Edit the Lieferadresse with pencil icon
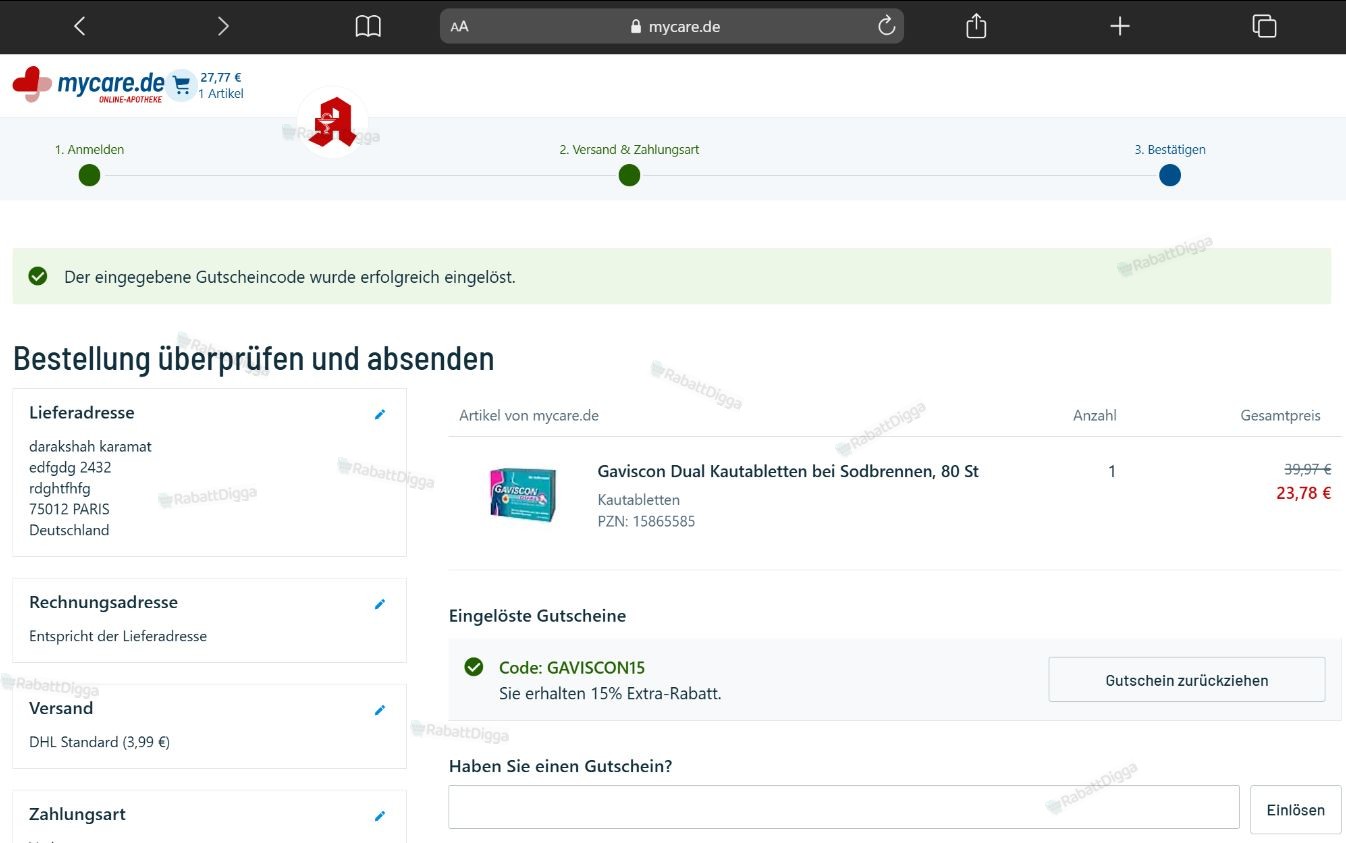 point(379,414)
